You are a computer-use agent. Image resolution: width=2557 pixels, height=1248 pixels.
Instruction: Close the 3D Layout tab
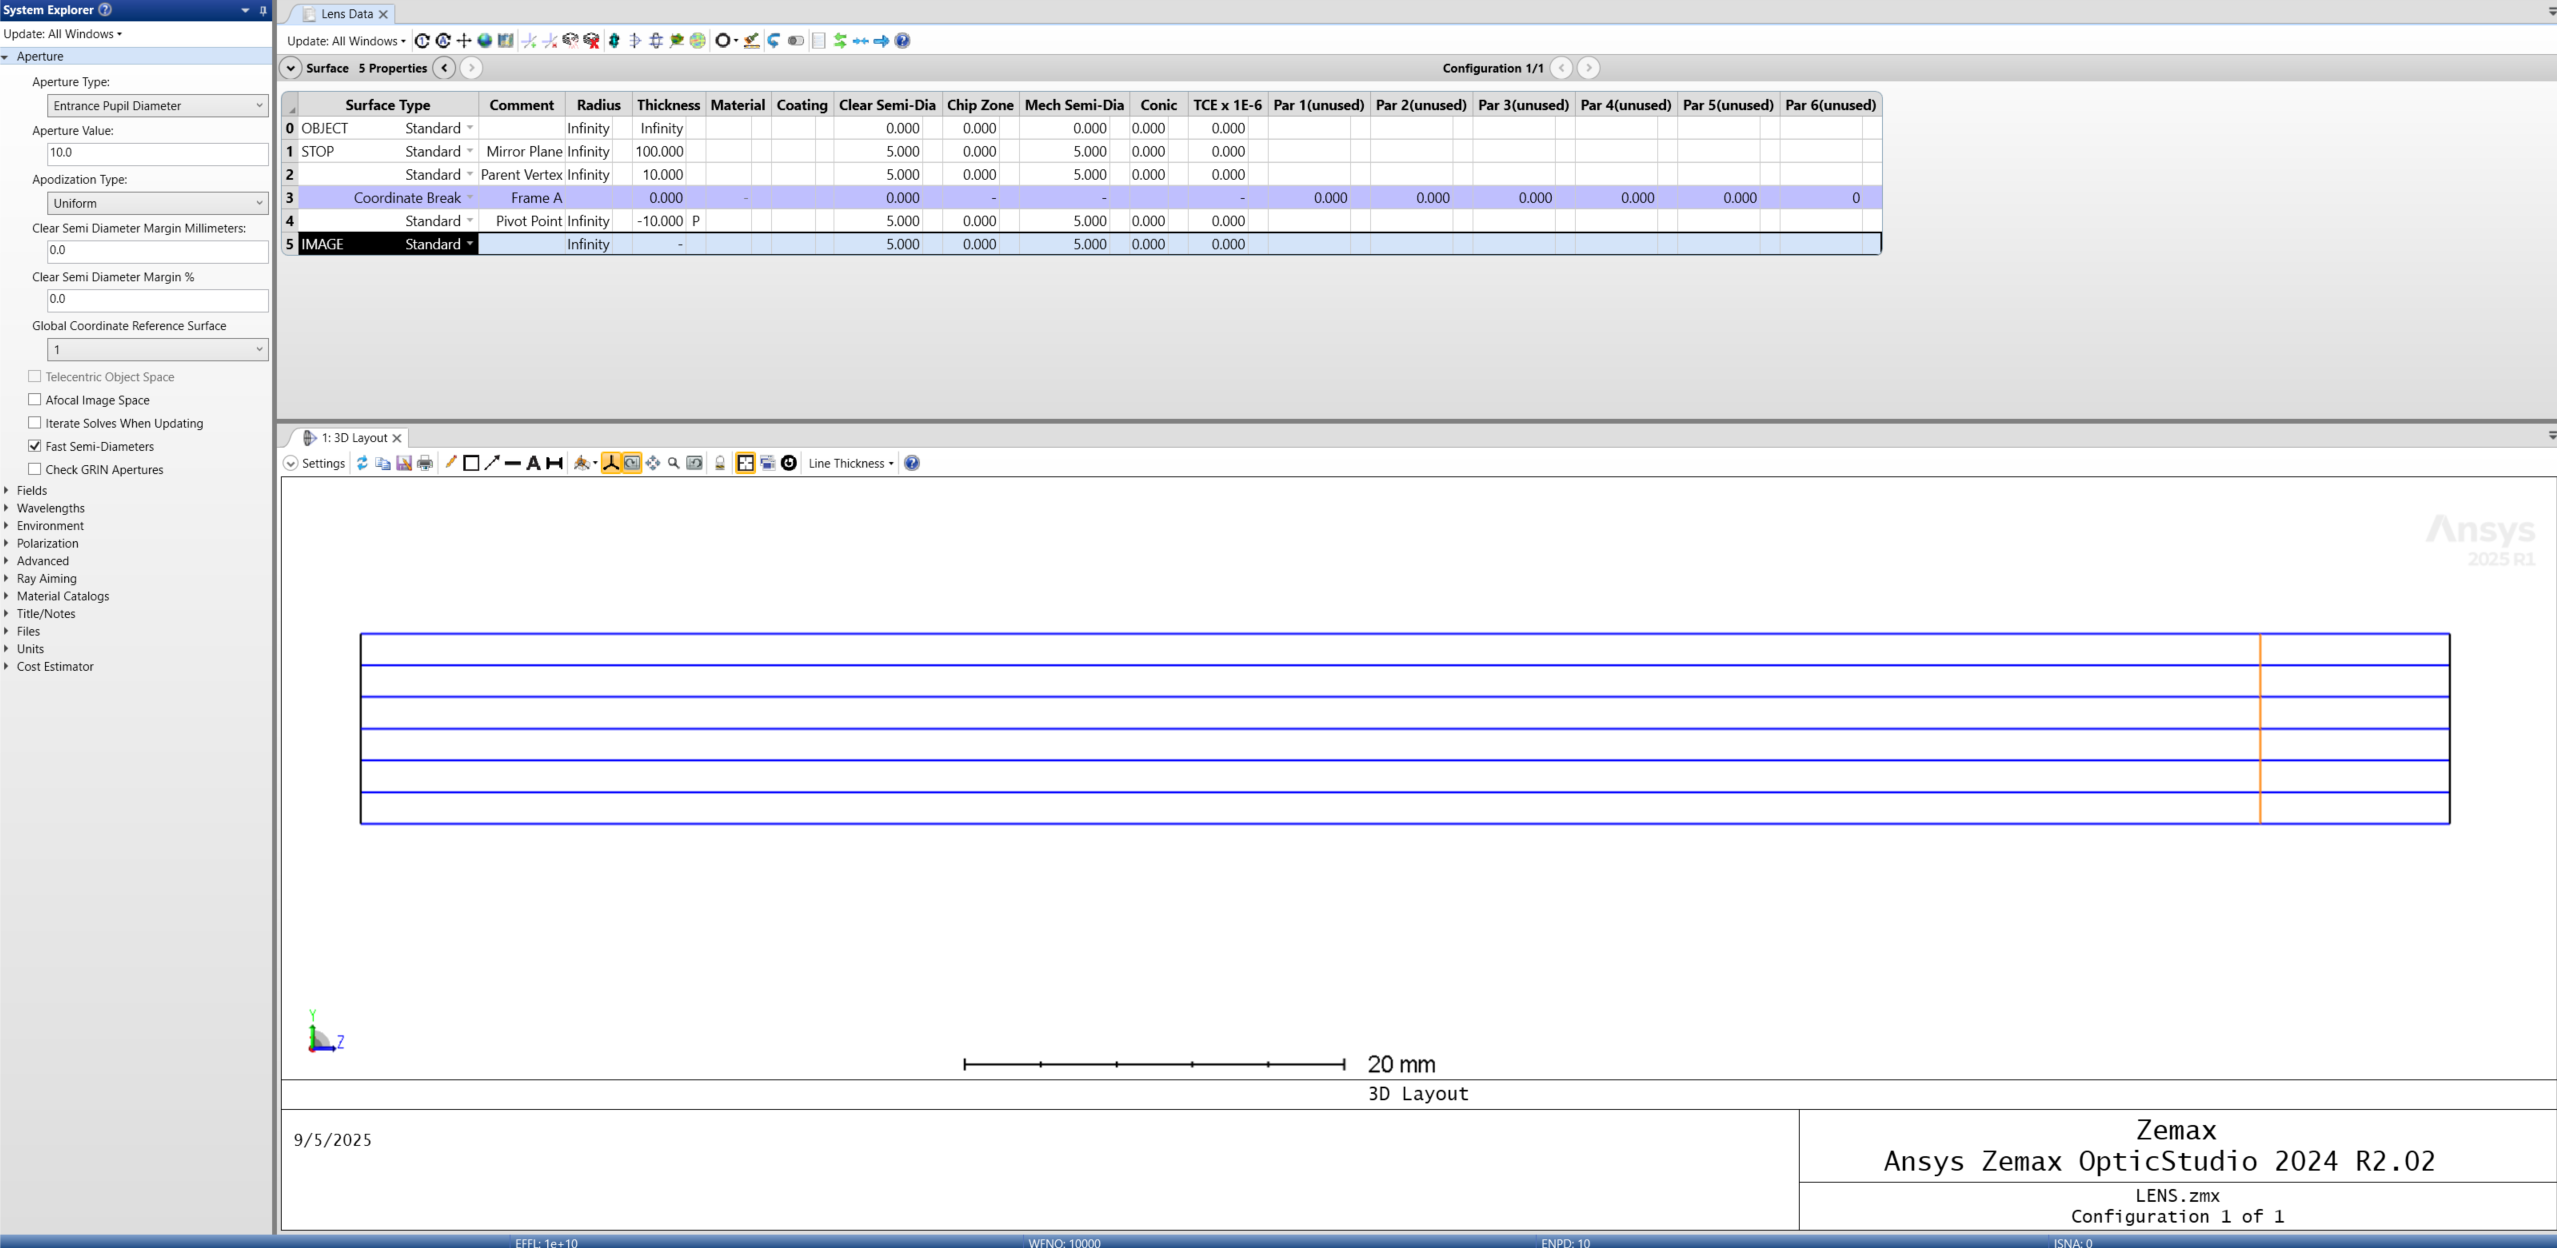[x=397, y=438]
